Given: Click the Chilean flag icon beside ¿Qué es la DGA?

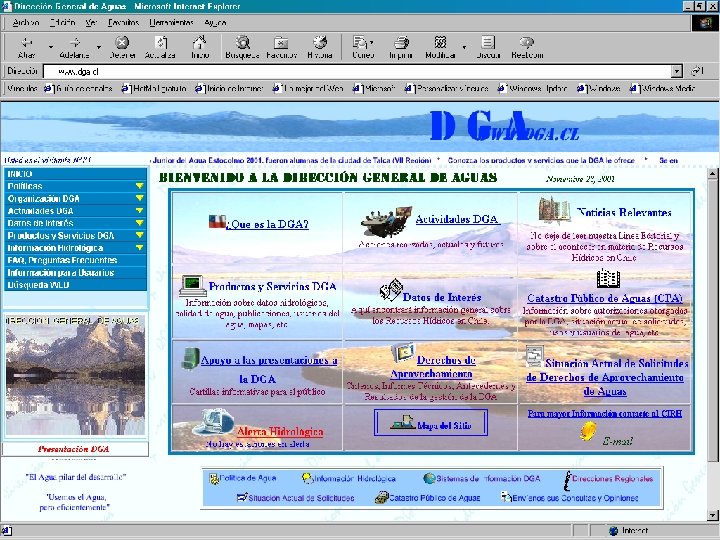Looking at the screenshot, I should (217, 222).
